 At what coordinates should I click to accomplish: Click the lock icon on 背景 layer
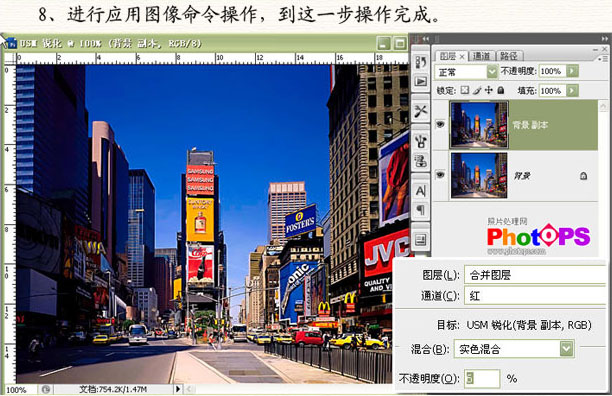point(584,176)
